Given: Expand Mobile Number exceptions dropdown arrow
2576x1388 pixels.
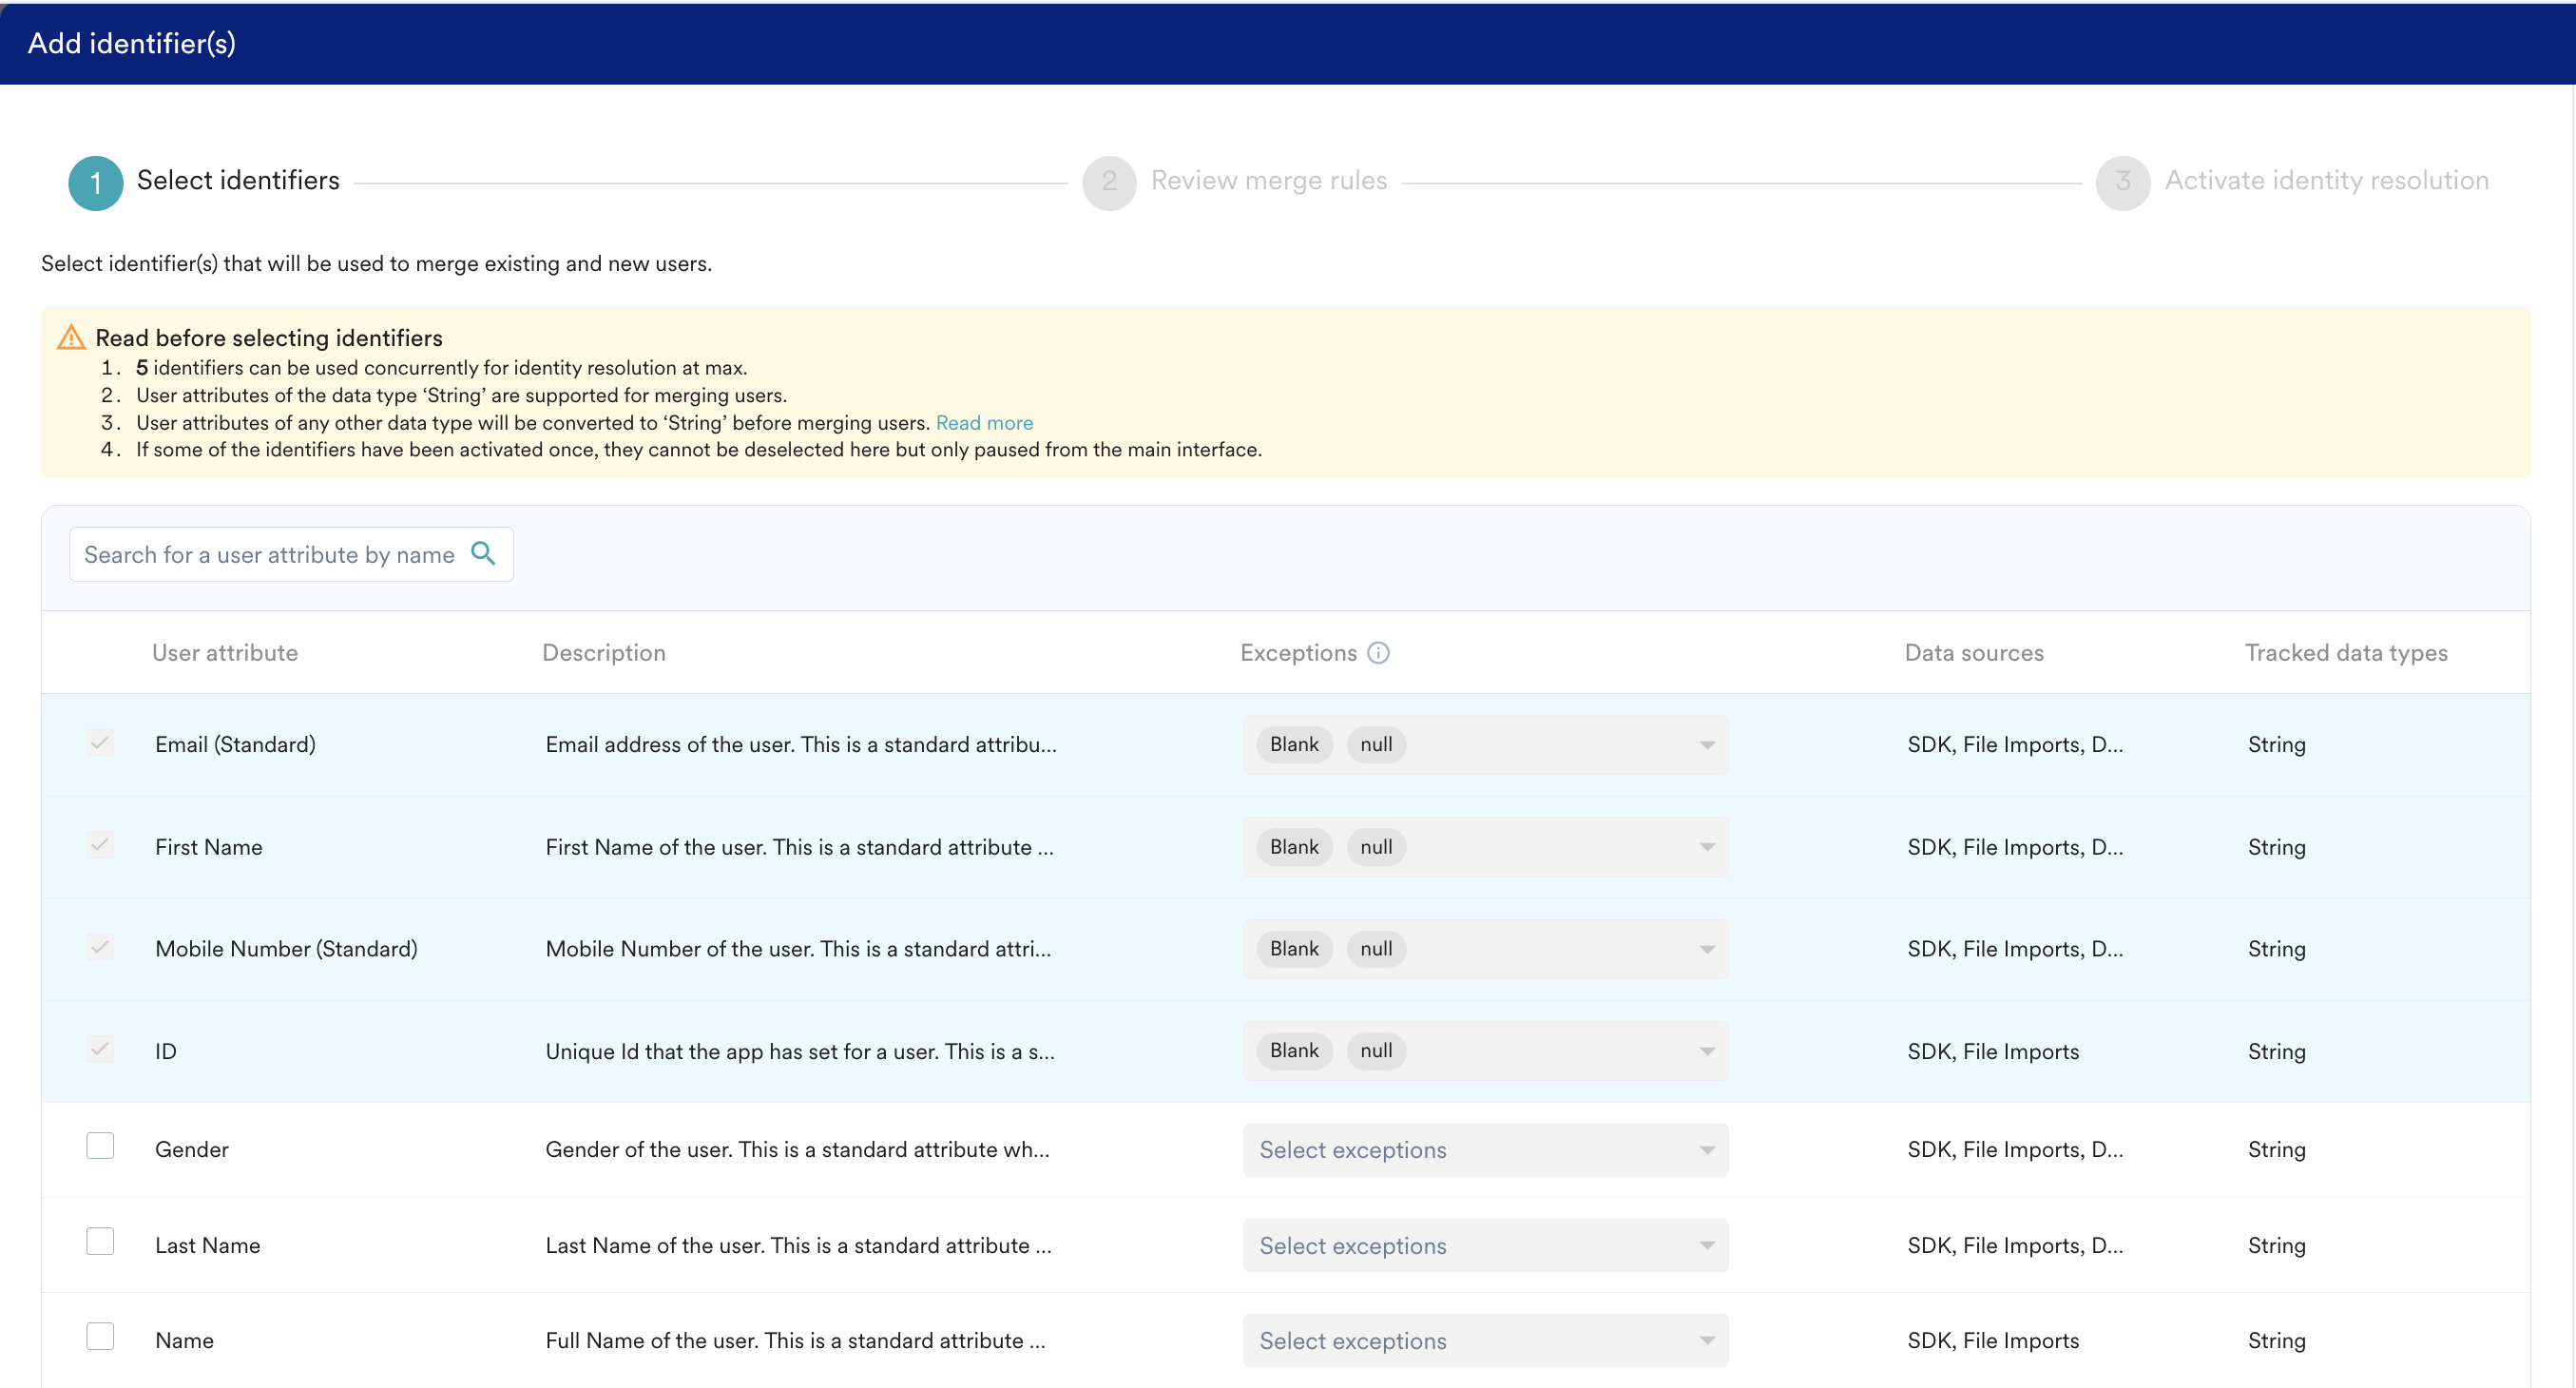Looking at the screenshot, I should (x=1706, y=949).
